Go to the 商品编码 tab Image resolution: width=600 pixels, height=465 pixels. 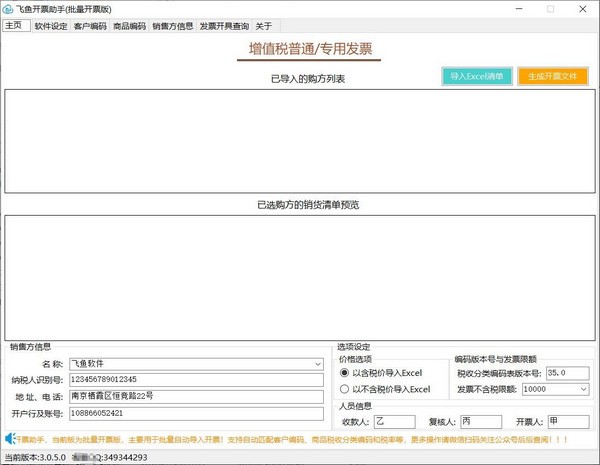129,27
